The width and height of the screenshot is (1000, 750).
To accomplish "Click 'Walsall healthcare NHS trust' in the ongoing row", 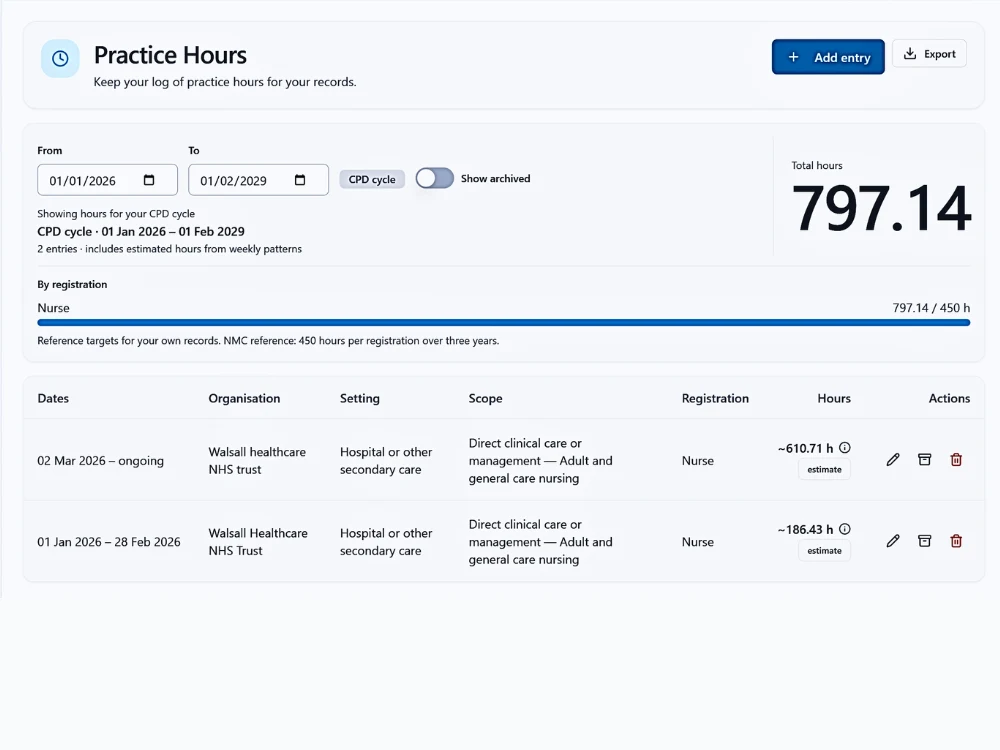I will pyautogui.click(x=257, y=460).
